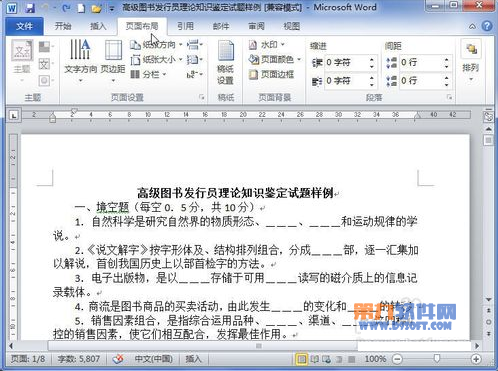The width and height of the screenshot is (498, 371).
Task: Switch to Print Layout view button
Action: [x=302, y=359]
